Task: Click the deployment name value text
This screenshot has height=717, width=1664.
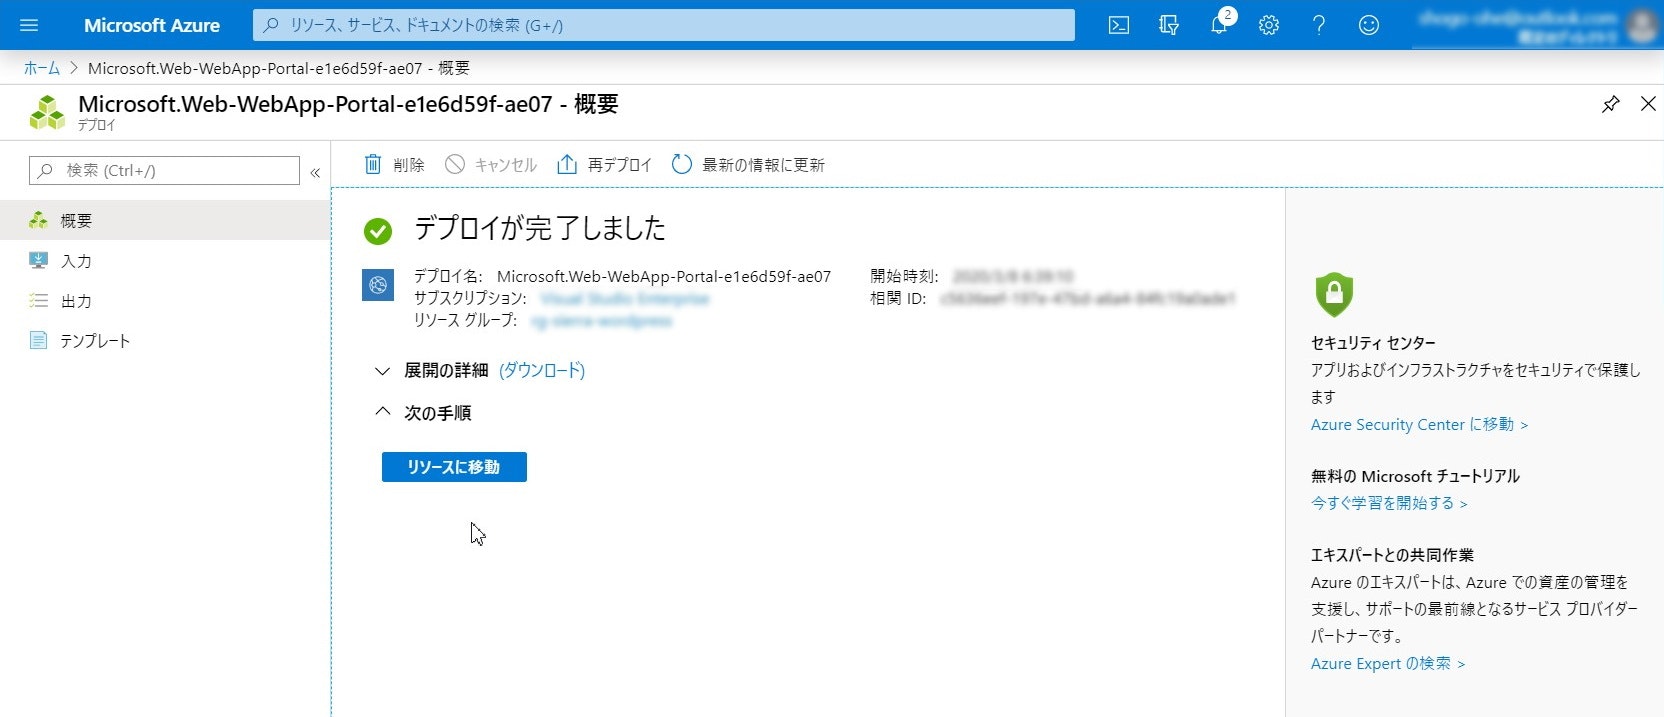Action: click(664, 276)
